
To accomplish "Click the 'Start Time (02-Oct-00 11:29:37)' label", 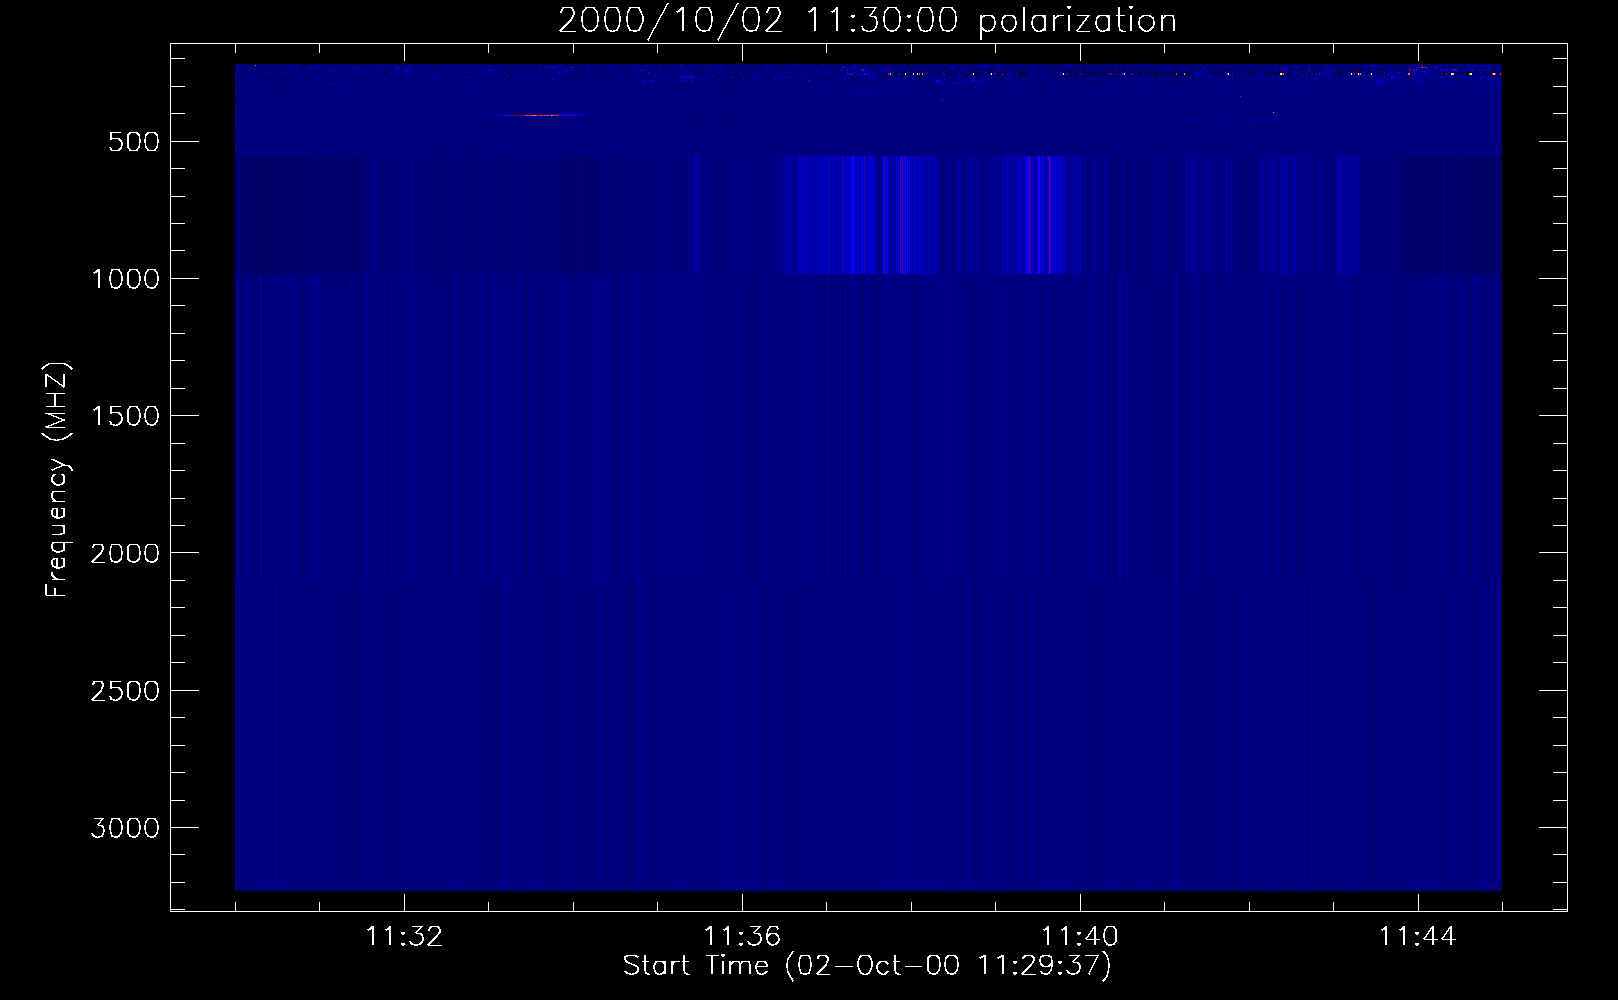I will pyautogui.click(x=867, y=966).
